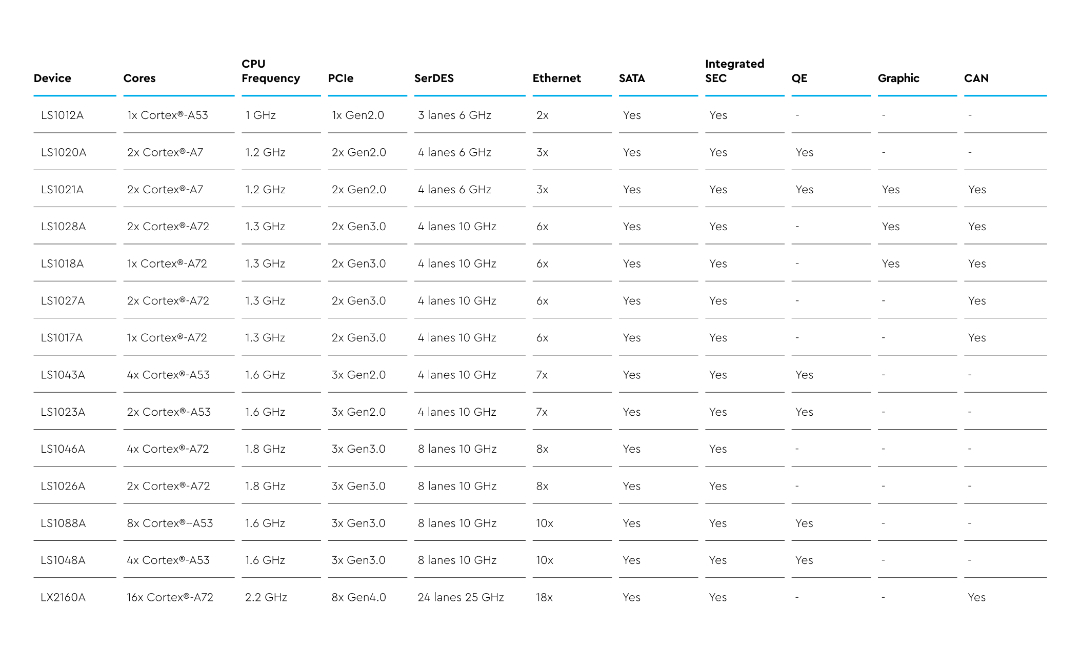
Task: Click the 8x Gen4.0 PCIe cell
Action: click(359, 597)
